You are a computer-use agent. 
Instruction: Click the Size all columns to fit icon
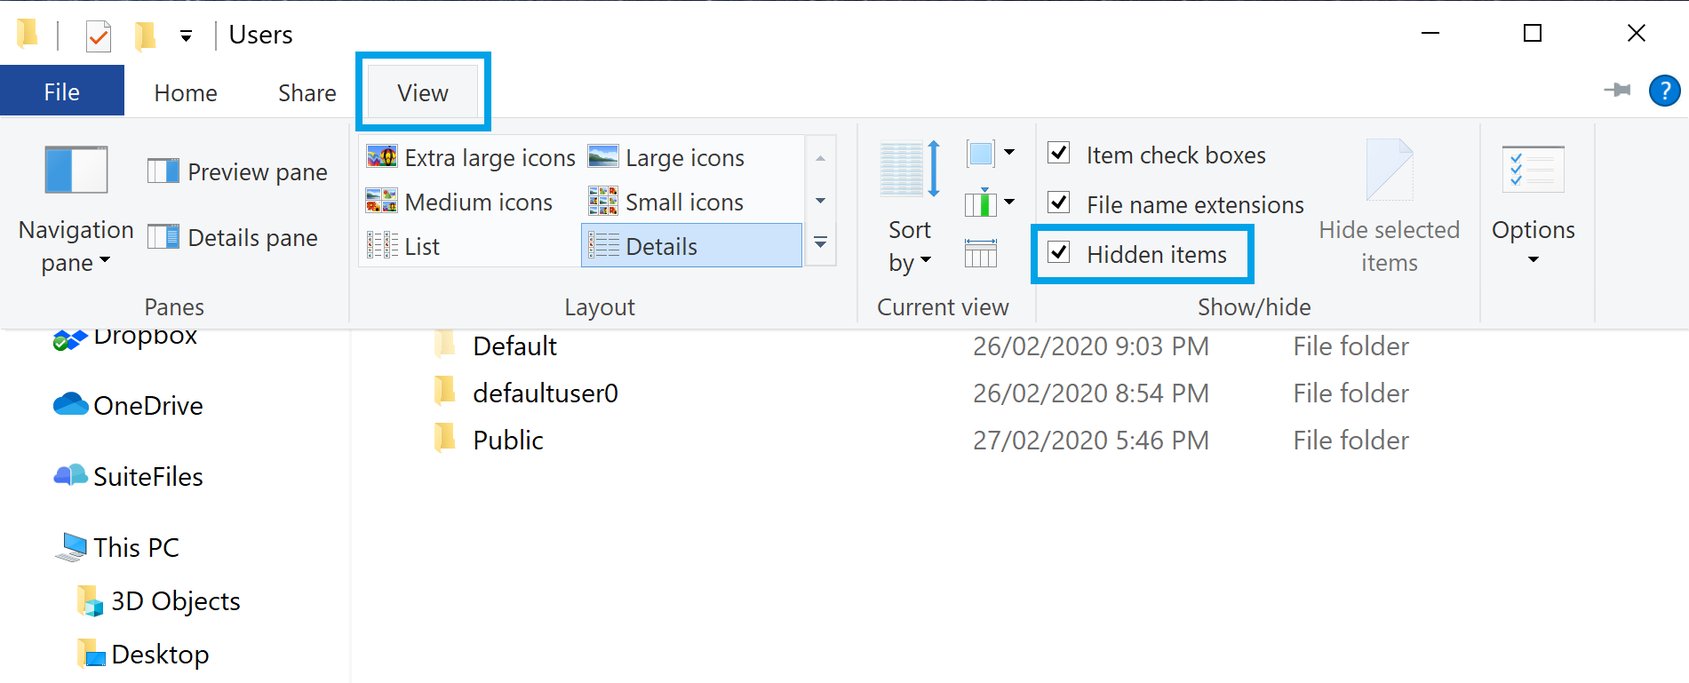click(980, 253)
